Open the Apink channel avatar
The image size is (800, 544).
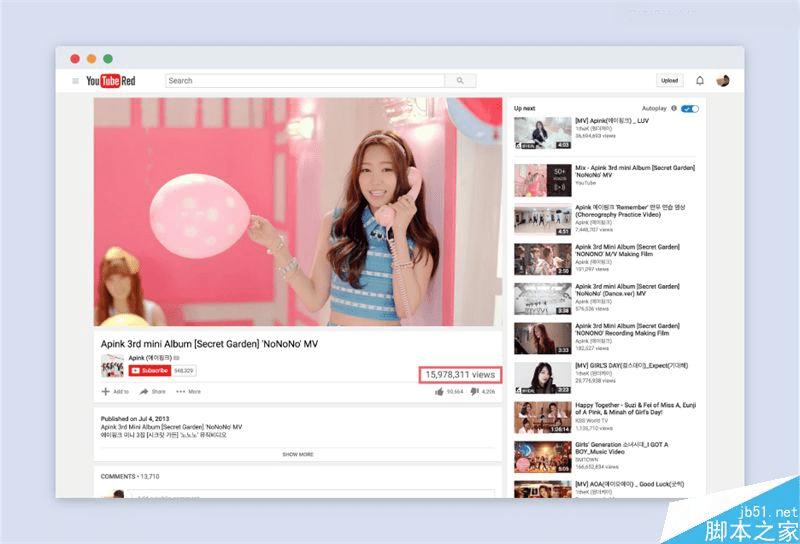pos(112,366)
